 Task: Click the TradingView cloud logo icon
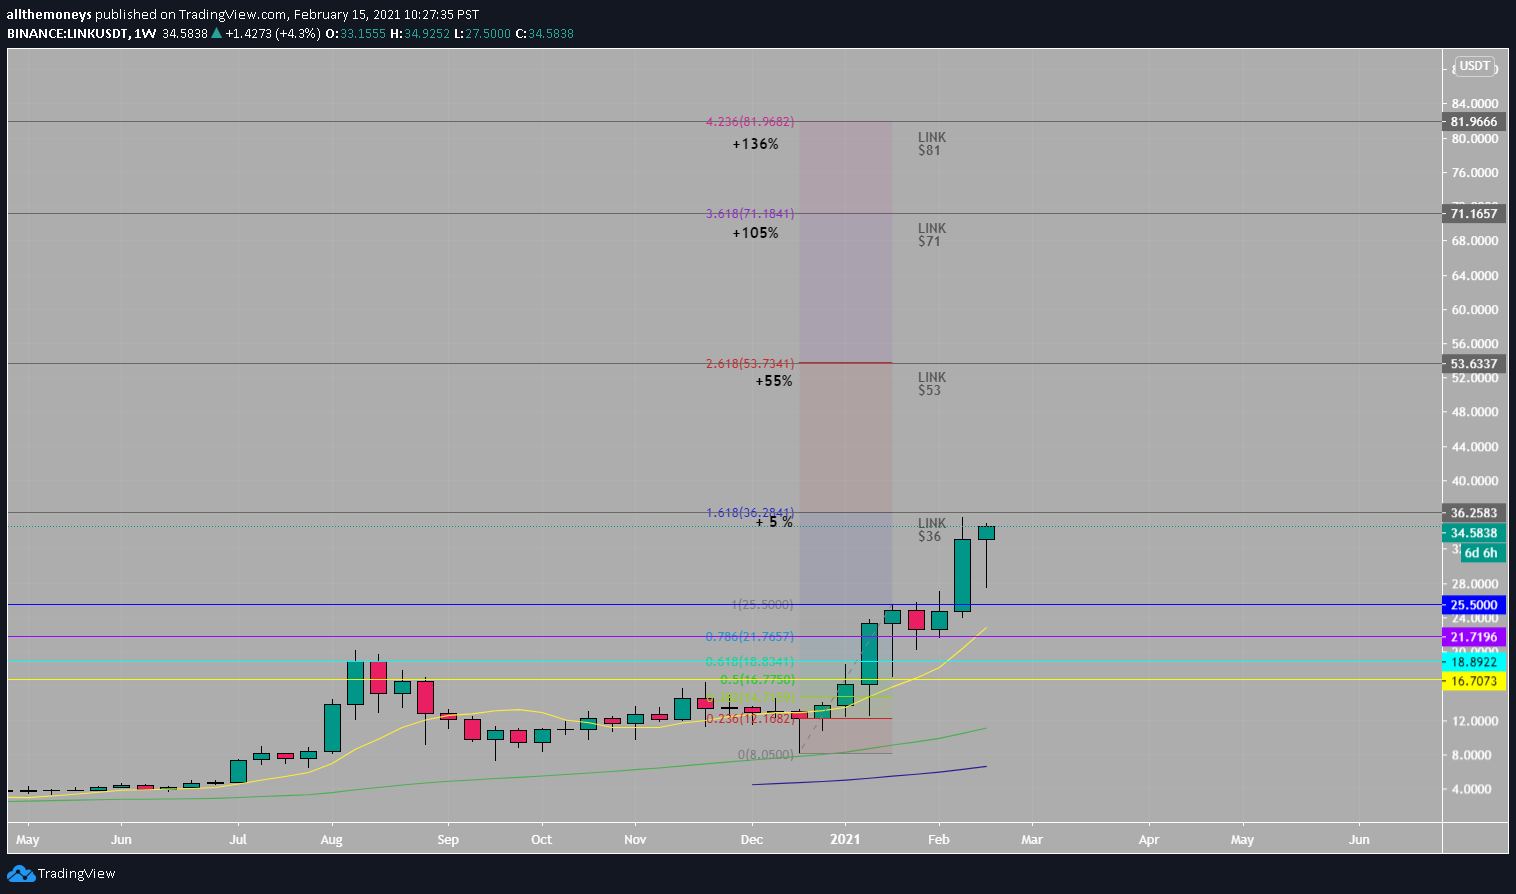click(x=20, y=874)
